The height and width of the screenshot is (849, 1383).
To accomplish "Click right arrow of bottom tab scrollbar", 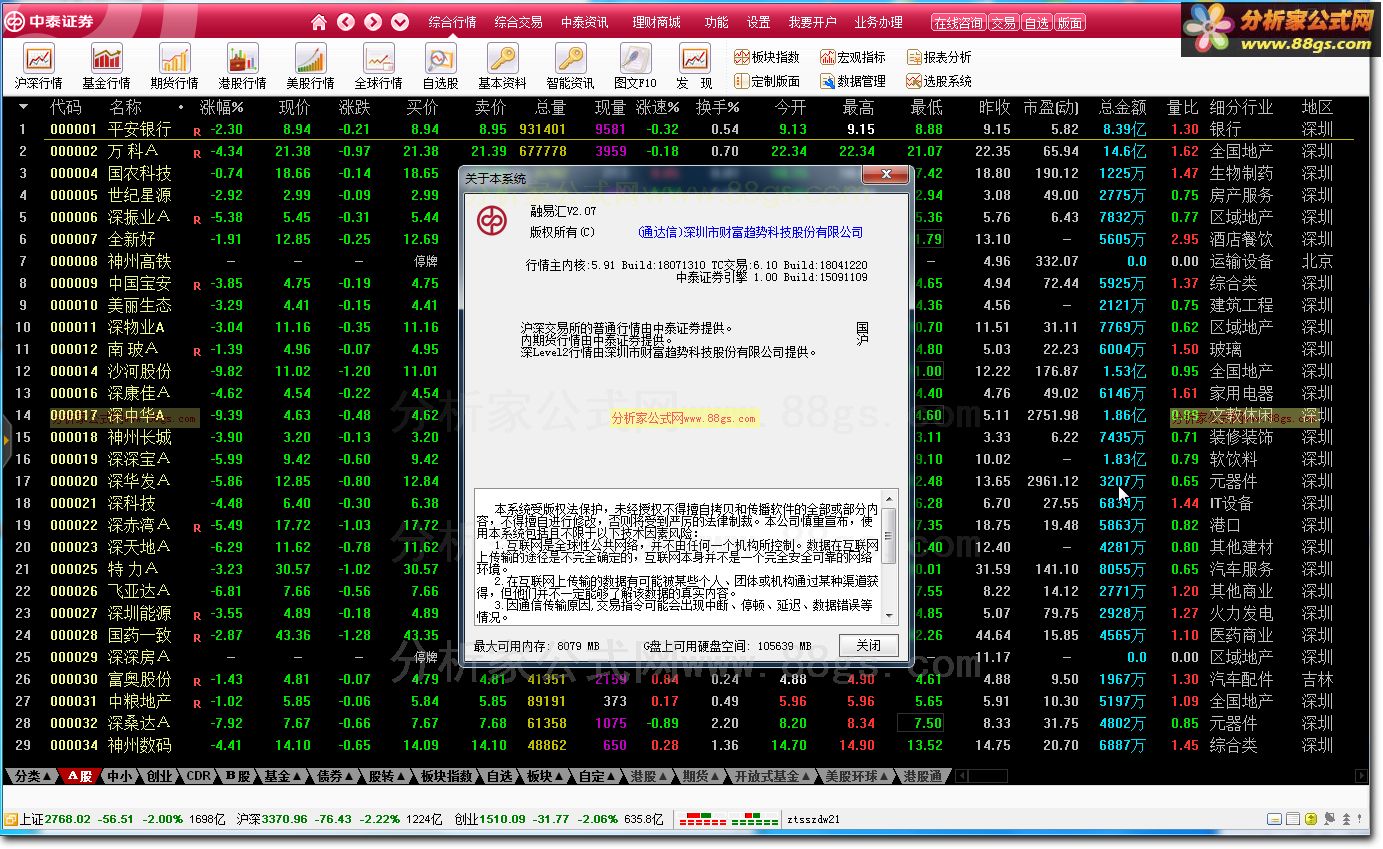I will tap(1361, 776).
